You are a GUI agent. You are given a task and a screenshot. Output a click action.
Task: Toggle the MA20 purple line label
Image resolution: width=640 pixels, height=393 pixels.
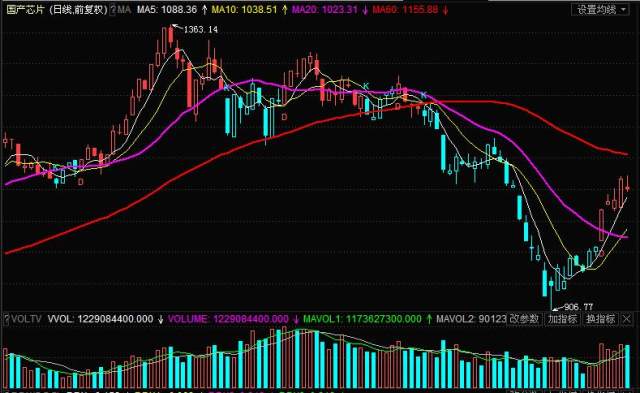click(324, 10)
